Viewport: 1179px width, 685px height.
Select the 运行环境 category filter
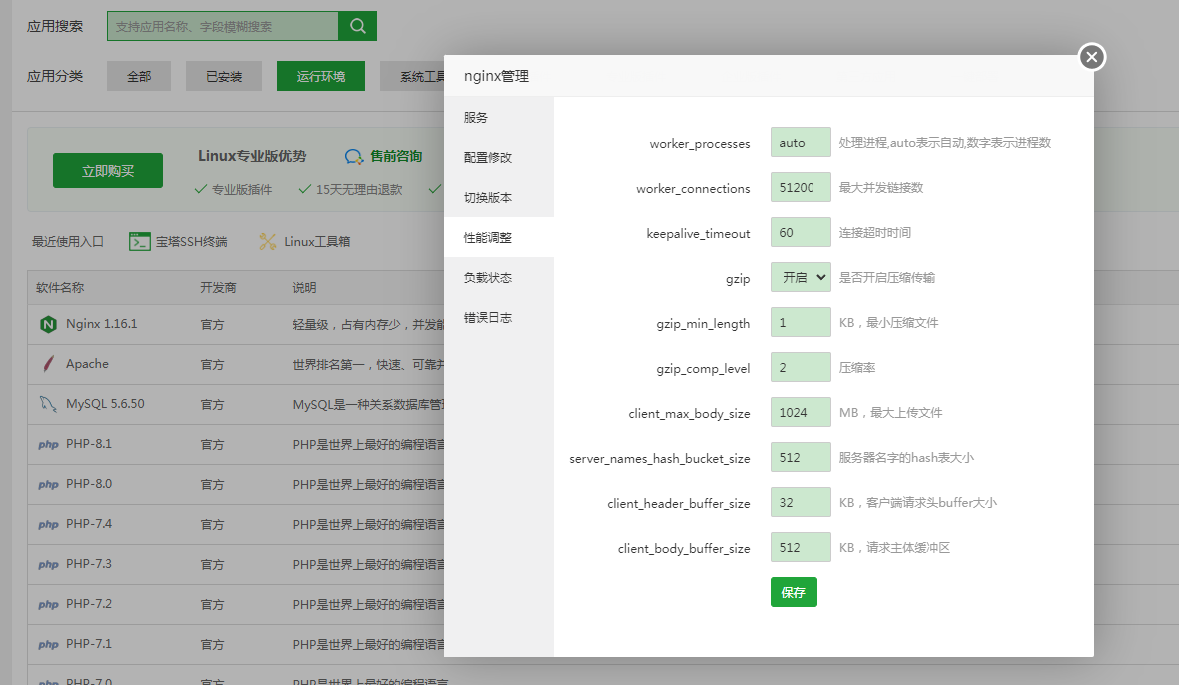click(x=321, y=76)
